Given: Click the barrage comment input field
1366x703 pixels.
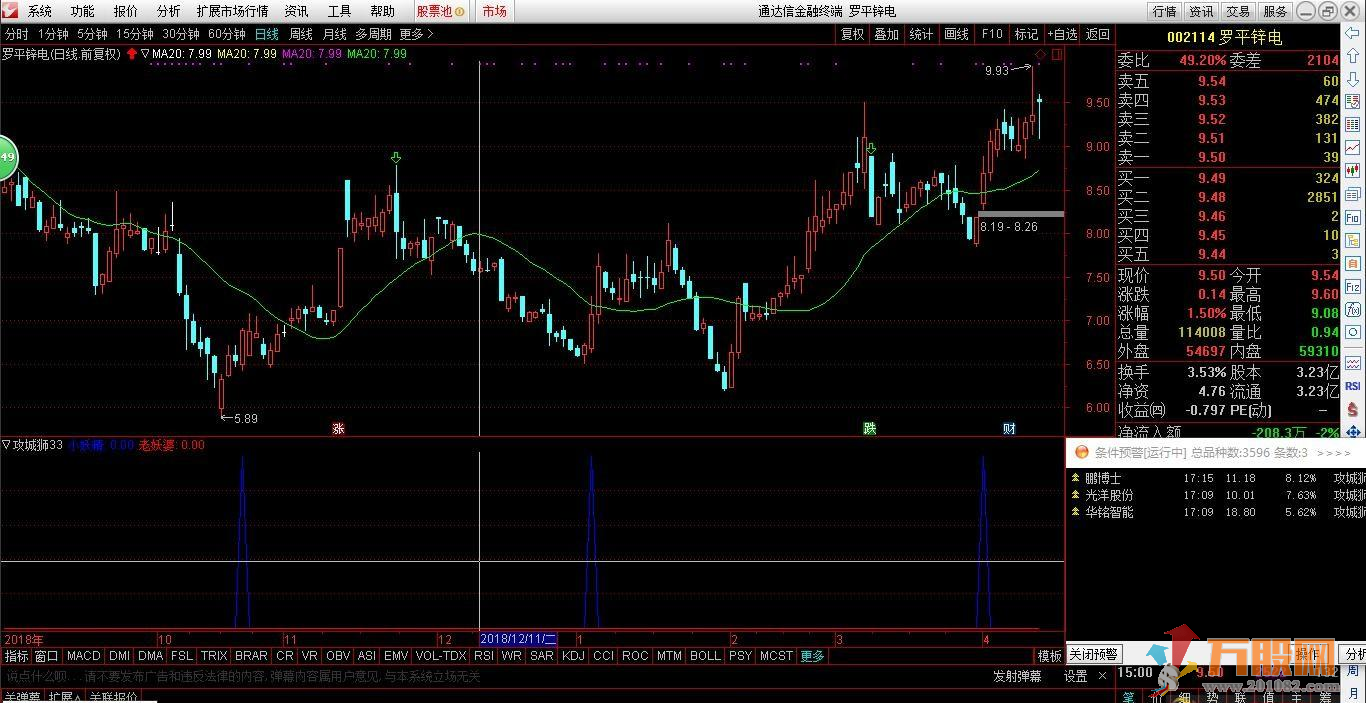Looking at the screenshot, I should click(x=490, y=676).
